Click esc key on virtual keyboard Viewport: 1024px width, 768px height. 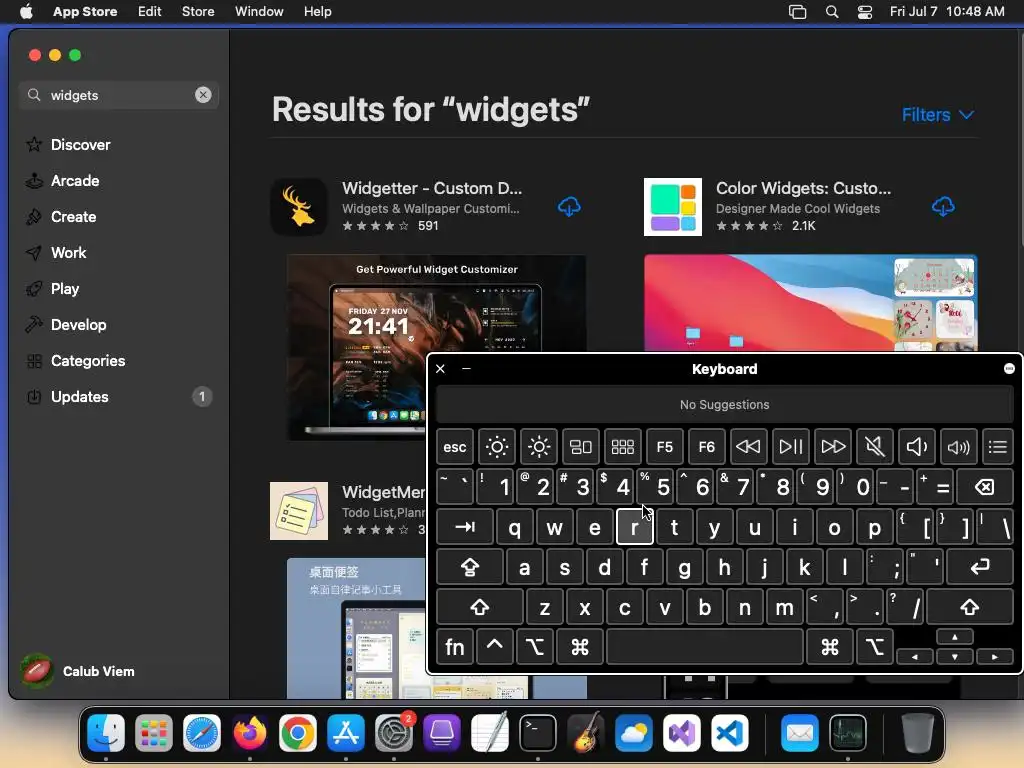tap(455, 447)
